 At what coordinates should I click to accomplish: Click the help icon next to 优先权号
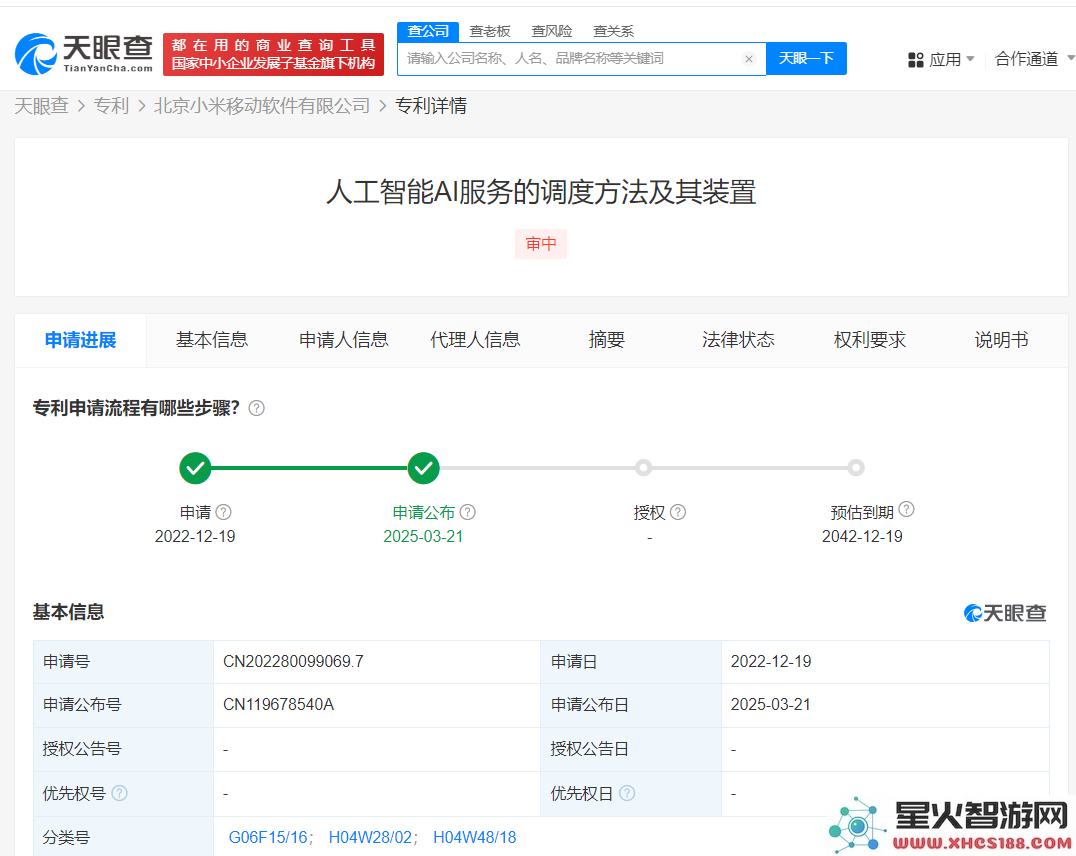[119, 794]
